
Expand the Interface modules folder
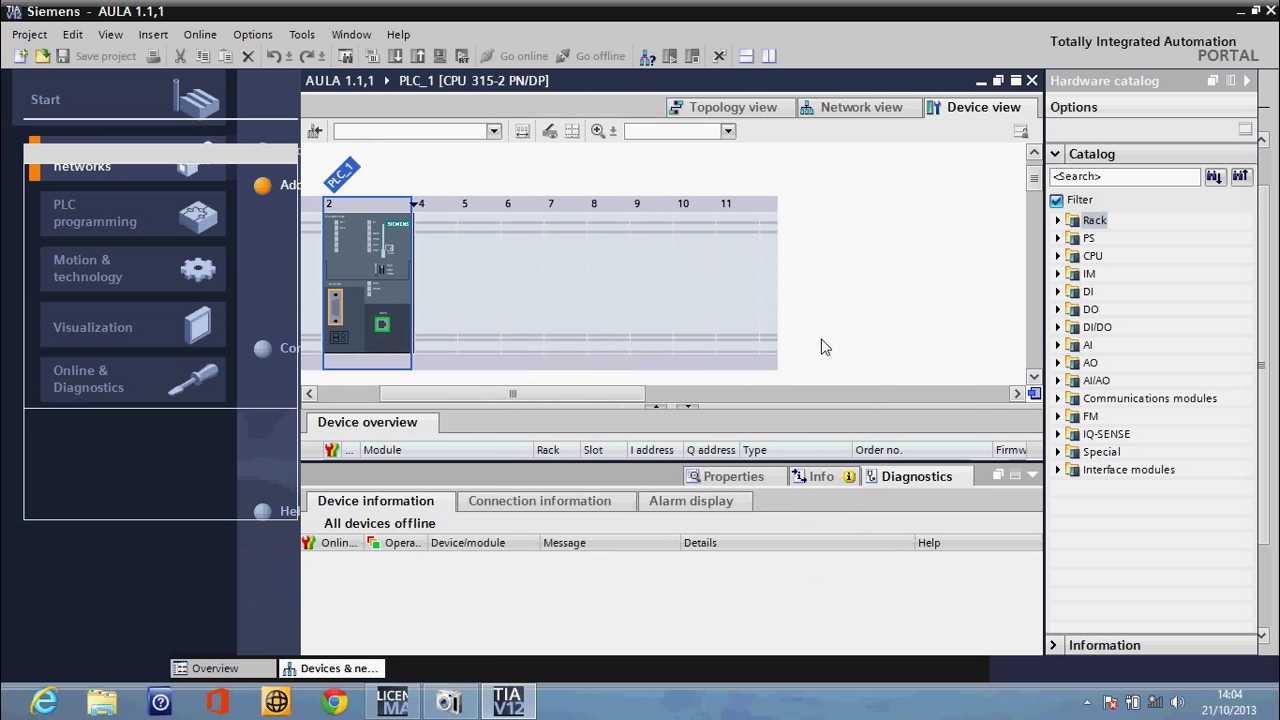(1058, 470)
